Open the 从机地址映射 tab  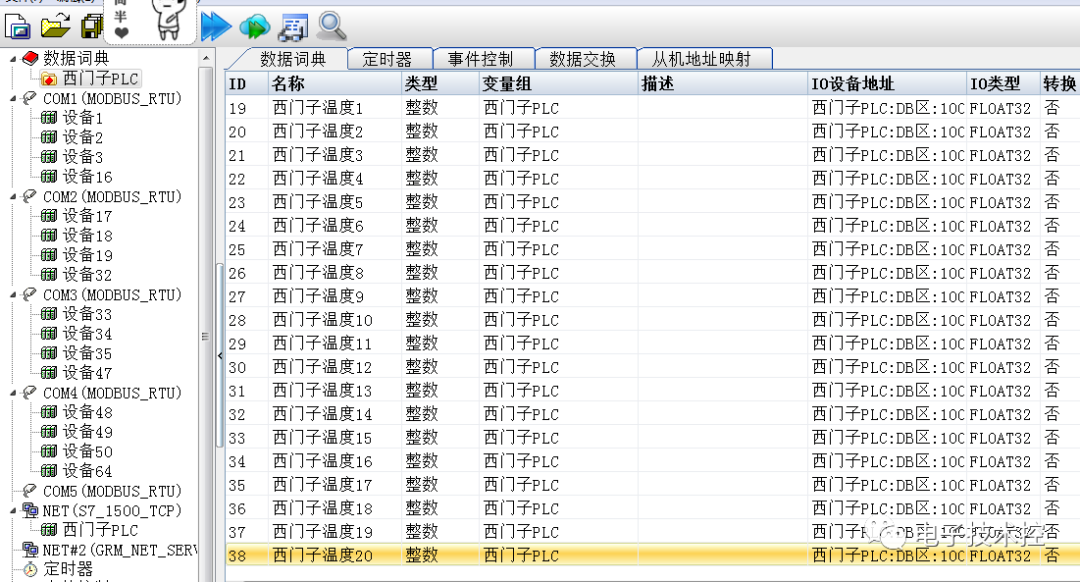pyautogui.click(x=704, y=59)
